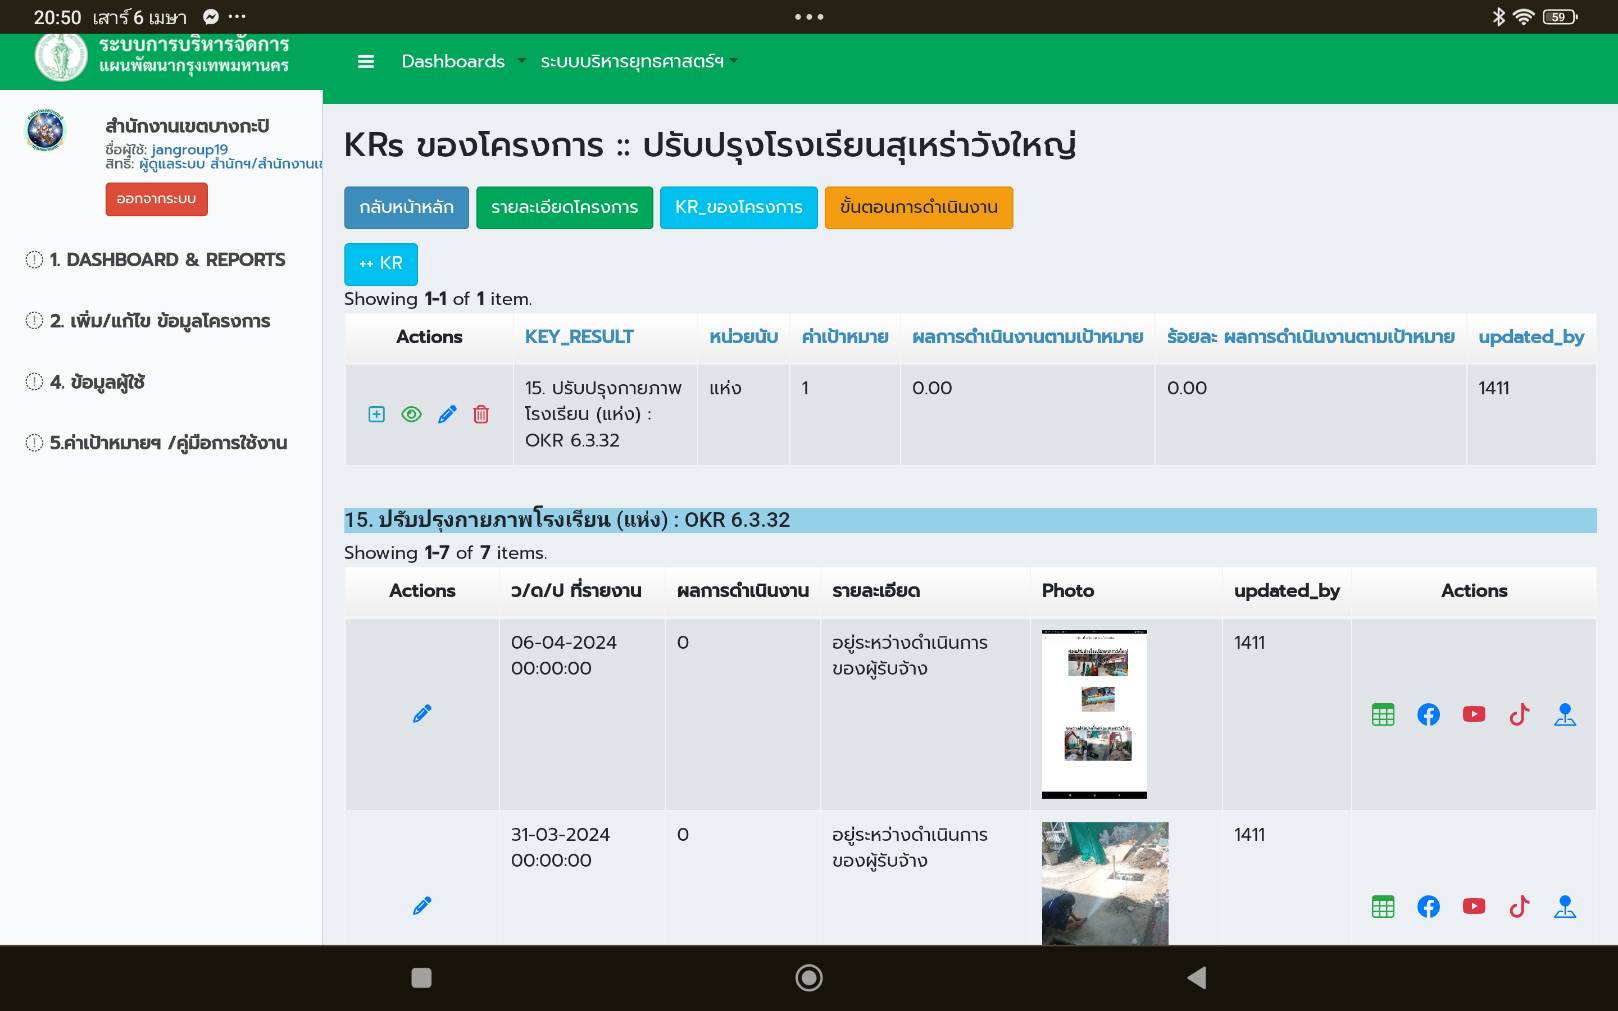Open sidebar item 2. เพิ่ม/แก้ไข ข้อมูลโครงการ
This screenshot has width=1618, height=1011.
click(160, 321)
